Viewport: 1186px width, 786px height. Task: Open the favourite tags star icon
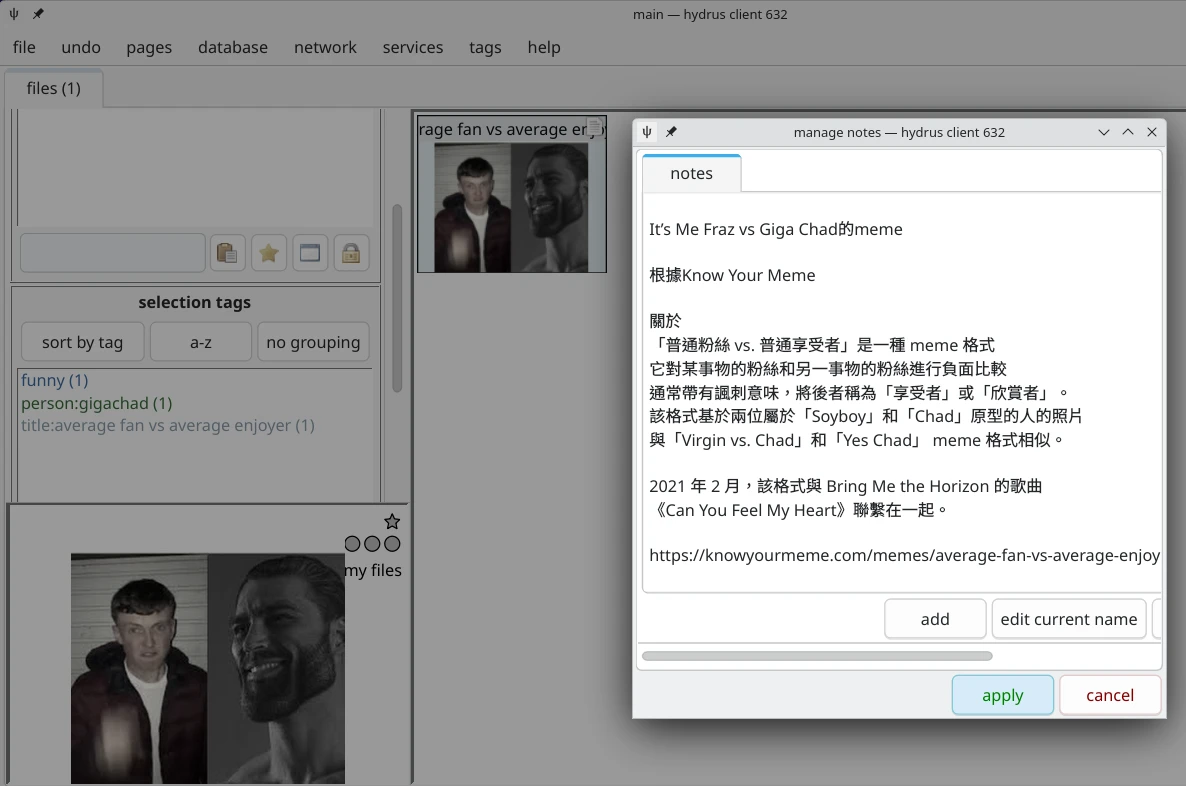coord(268,252)
